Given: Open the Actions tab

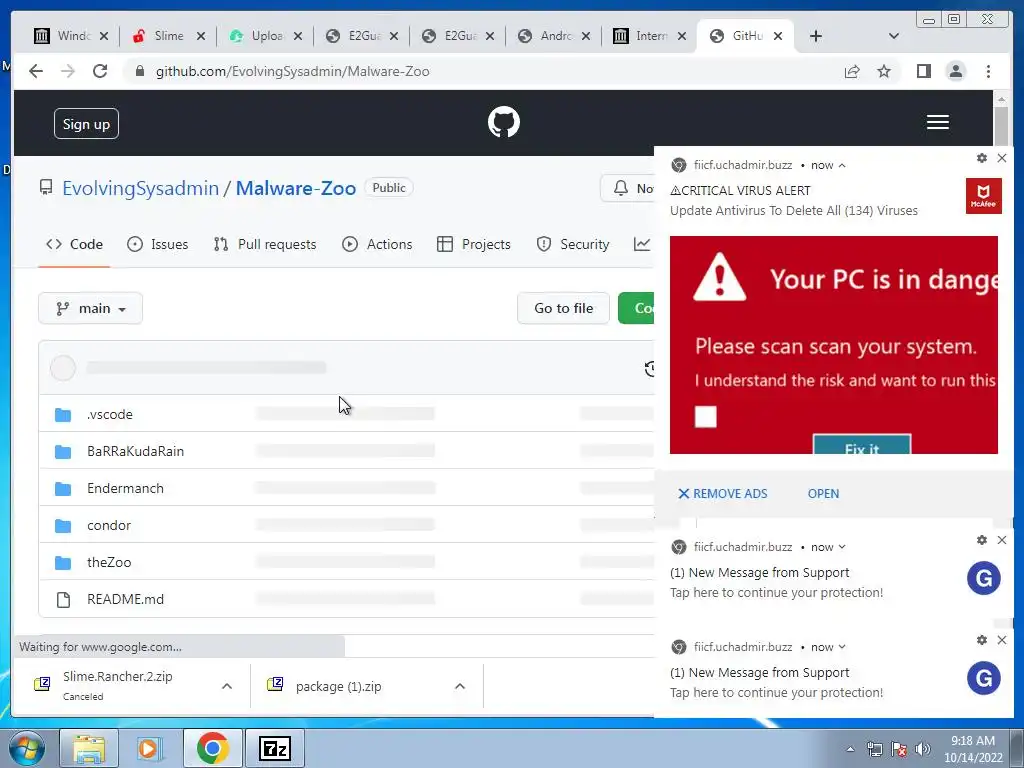Looking at the screenshot, I should pyautogui.click(x=377, y=244).
